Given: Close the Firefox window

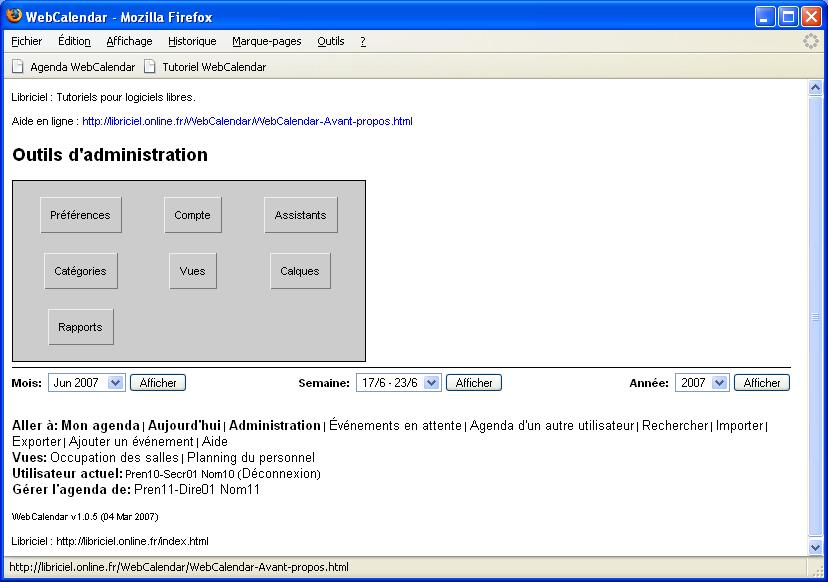Looking at the screenshot, I should [x=811, y=16].
